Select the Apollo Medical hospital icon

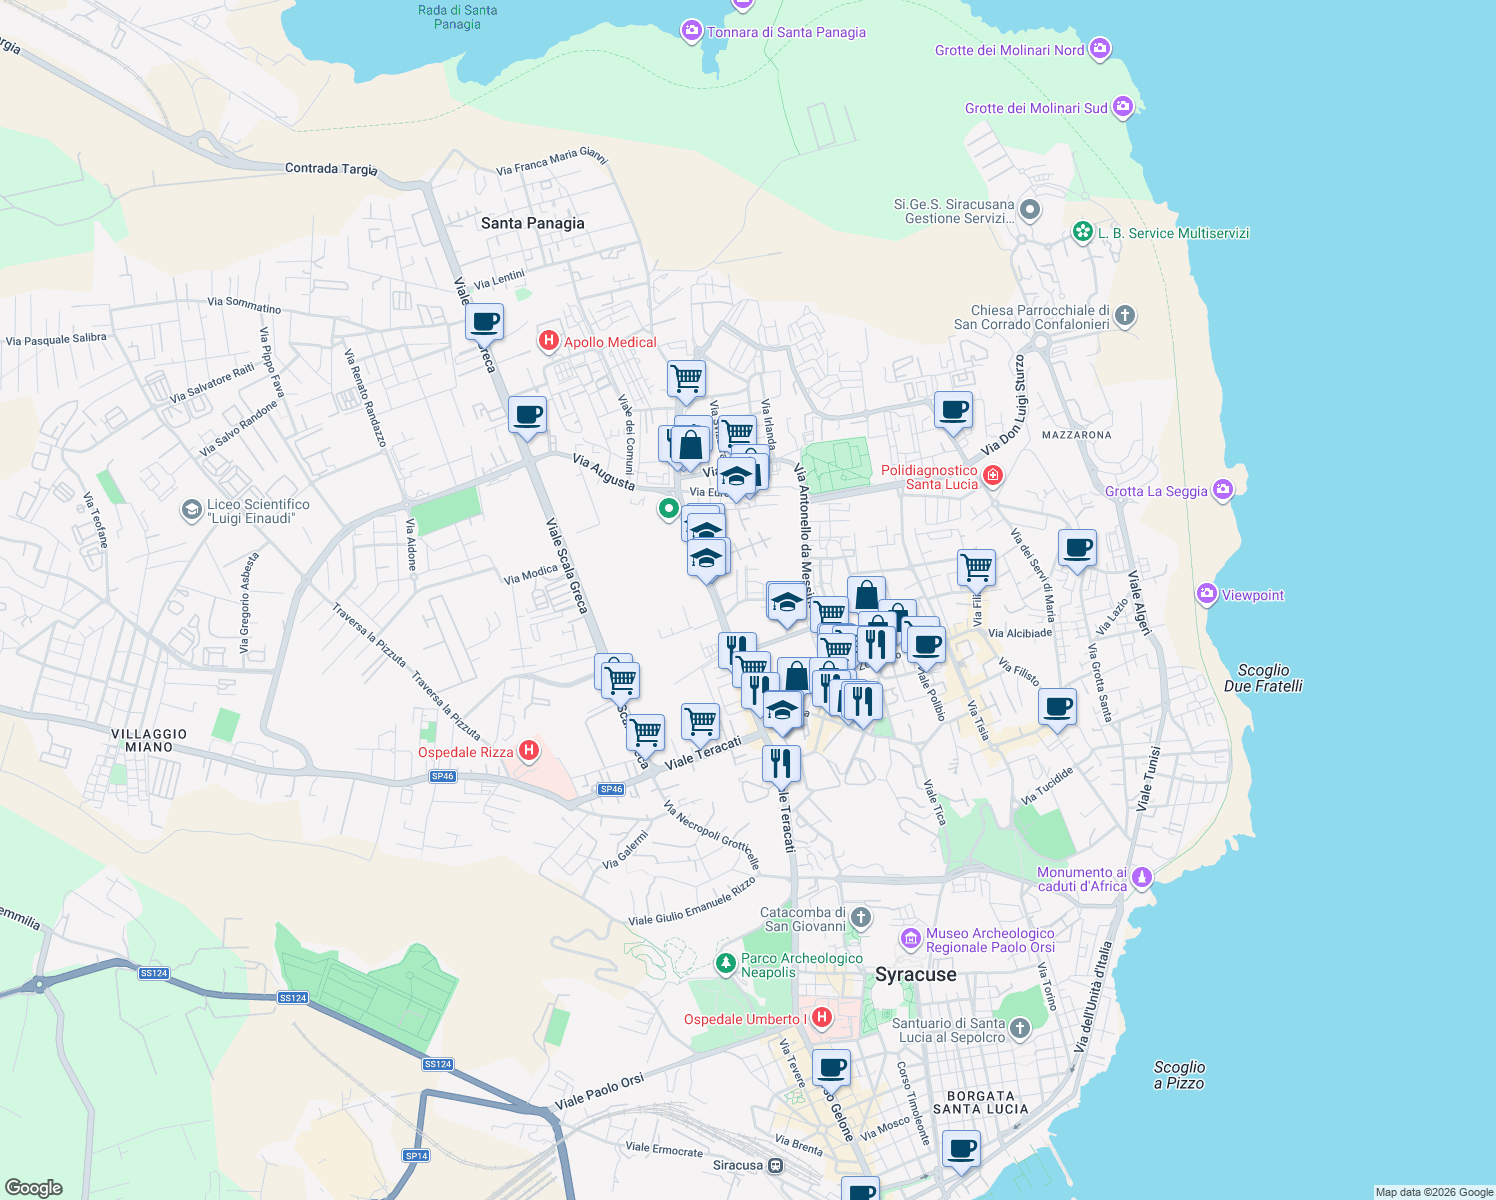coord(548,341)
